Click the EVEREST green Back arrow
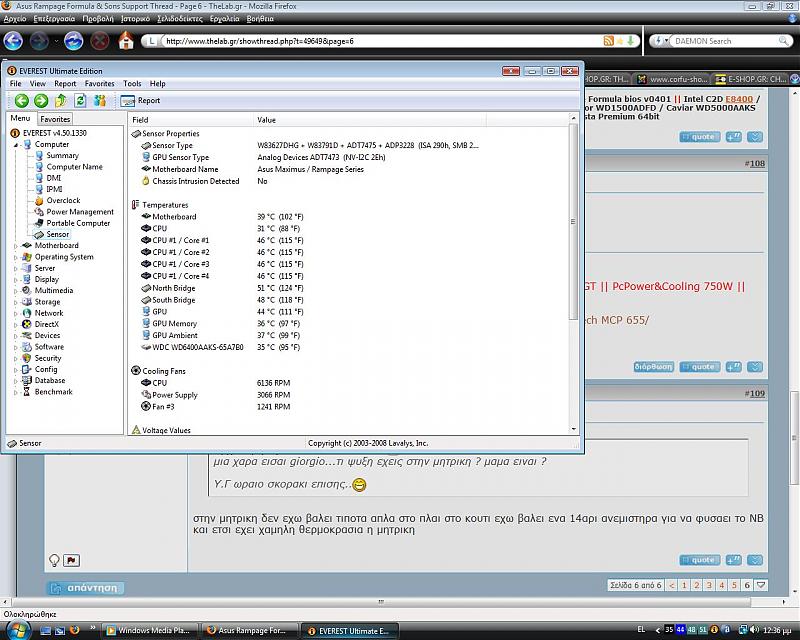Viewport: 800px width, 640px height. point(21,101)
